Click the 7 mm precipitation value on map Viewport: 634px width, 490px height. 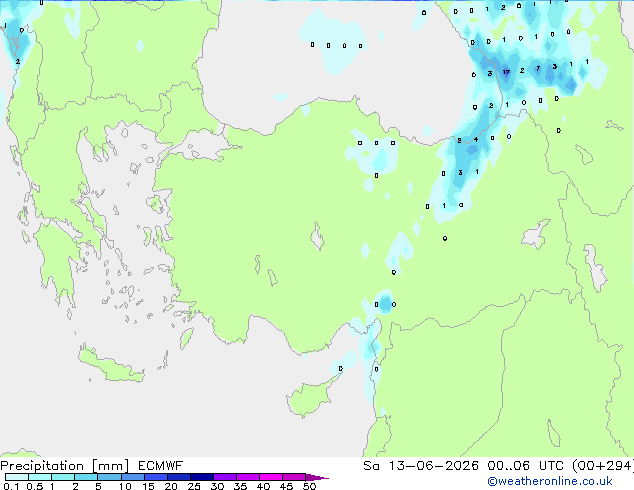pyautogui.click(x=538, y=68)
